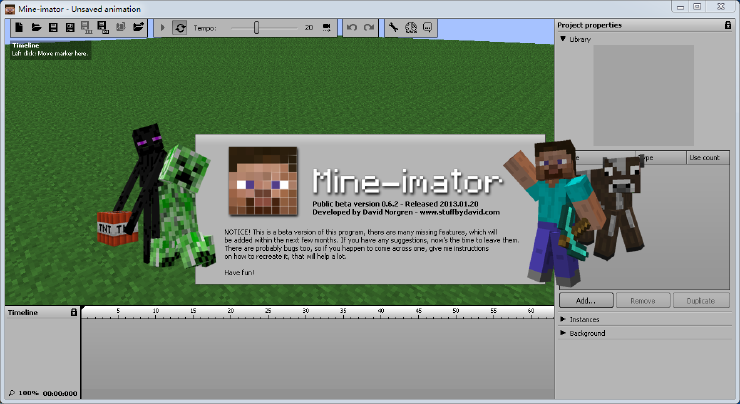Export image using the floppy-with-picture icon
Viewport: 740px width, 404px height.
[x=103, y=28]
